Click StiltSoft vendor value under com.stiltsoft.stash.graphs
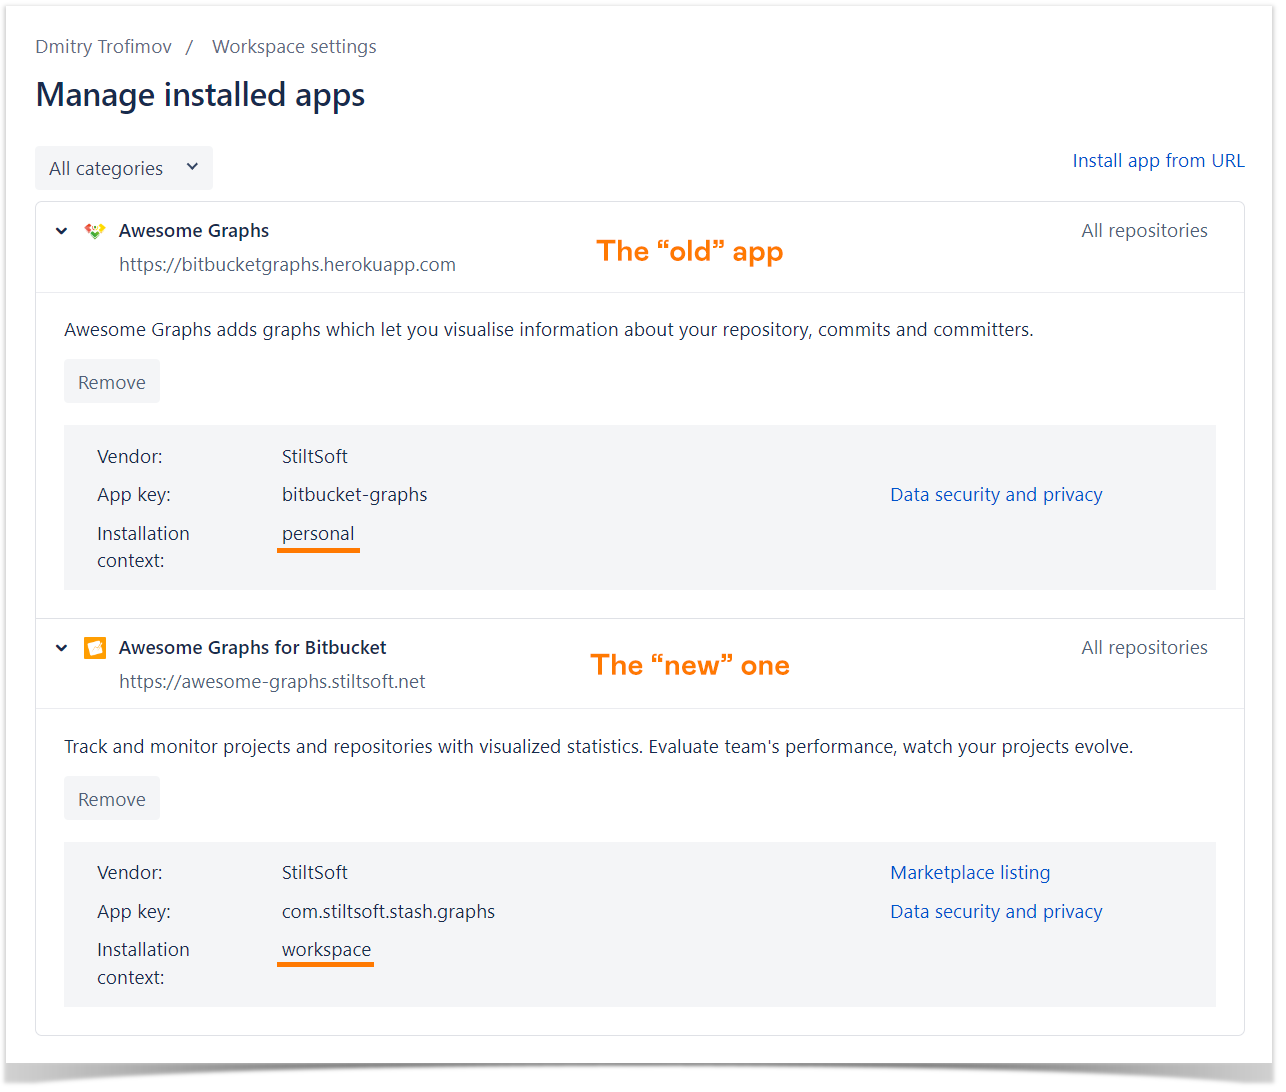Viewport: 1286px width, 1092px height. (x=315, y=873)
